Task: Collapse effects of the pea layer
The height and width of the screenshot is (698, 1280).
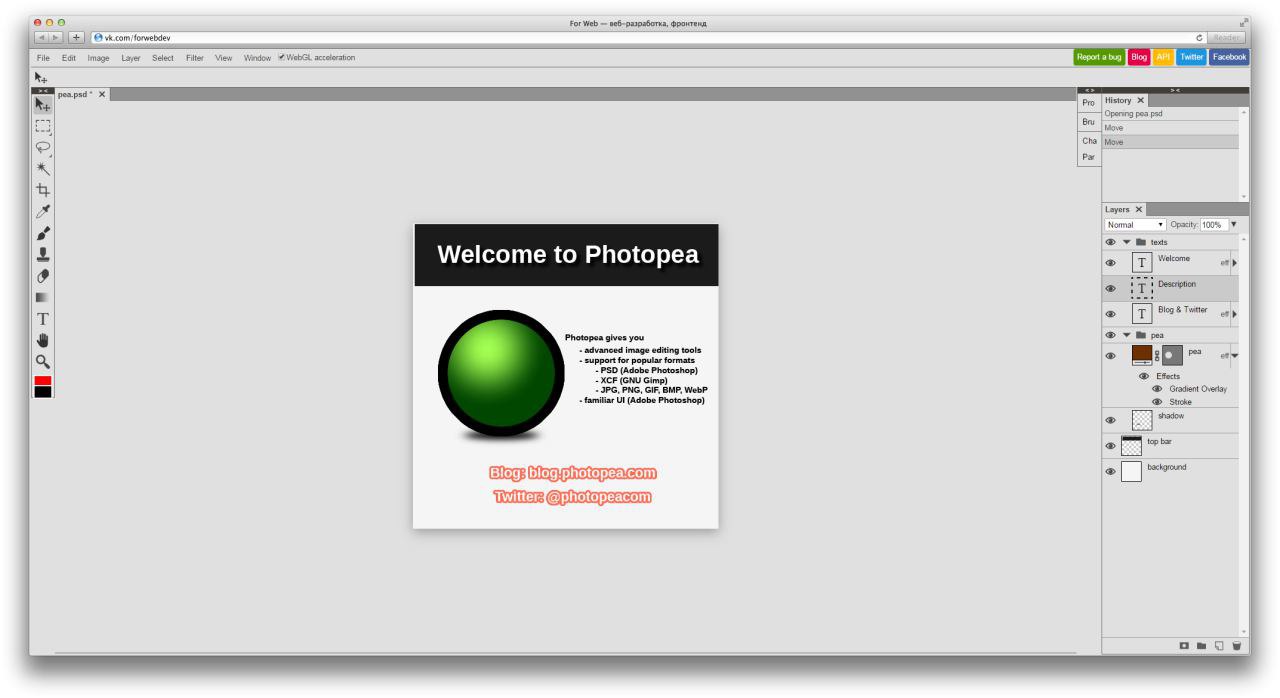Action: [x=1234, y=355]
